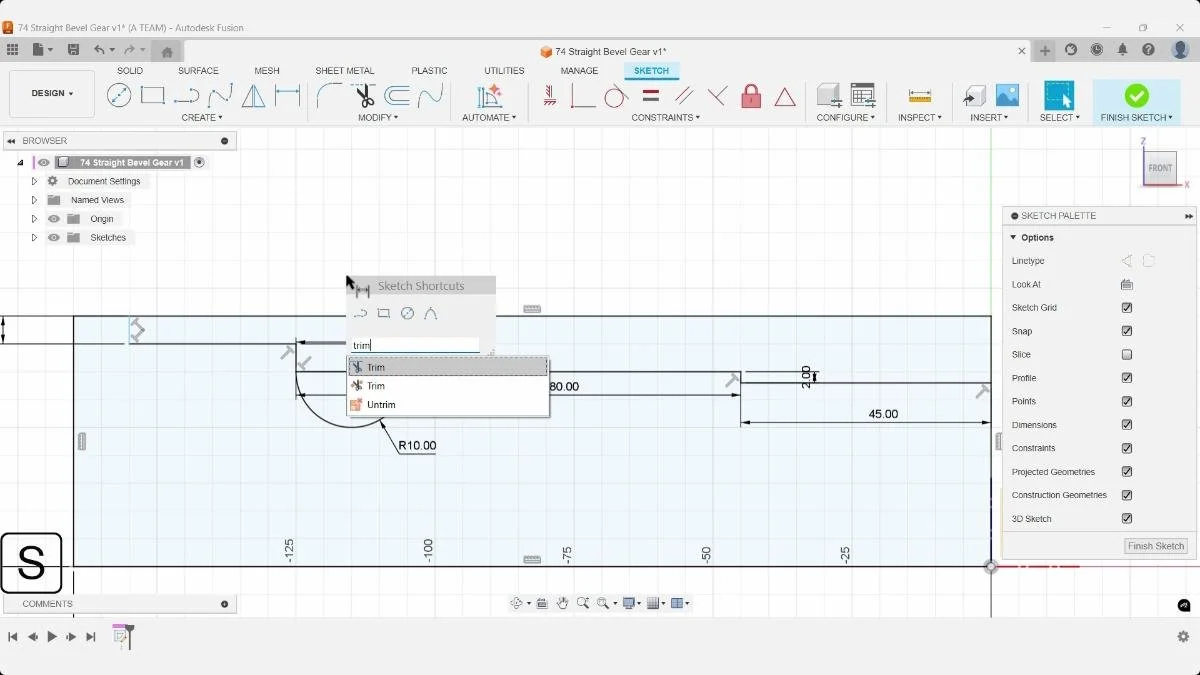Open the Notifications bell icon
Image resolution: width=1200 pixels, height=675 pixels.
tap(1123, 49)
